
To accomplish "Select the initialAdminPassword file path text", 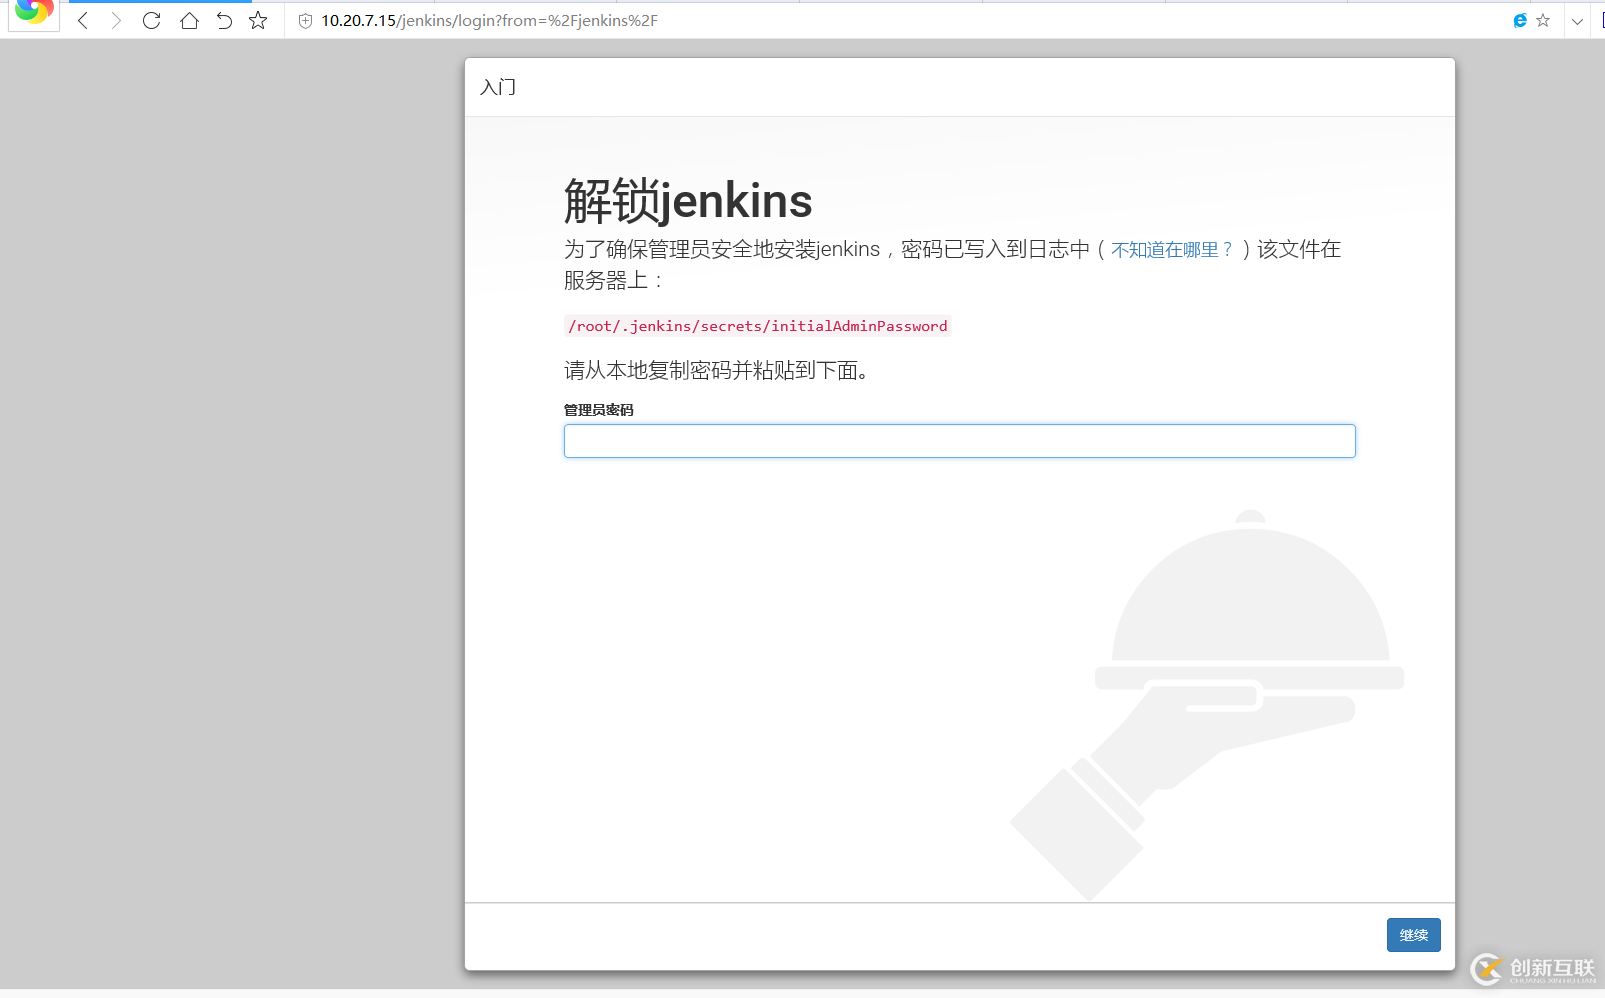I will click(x=757, y=326).
